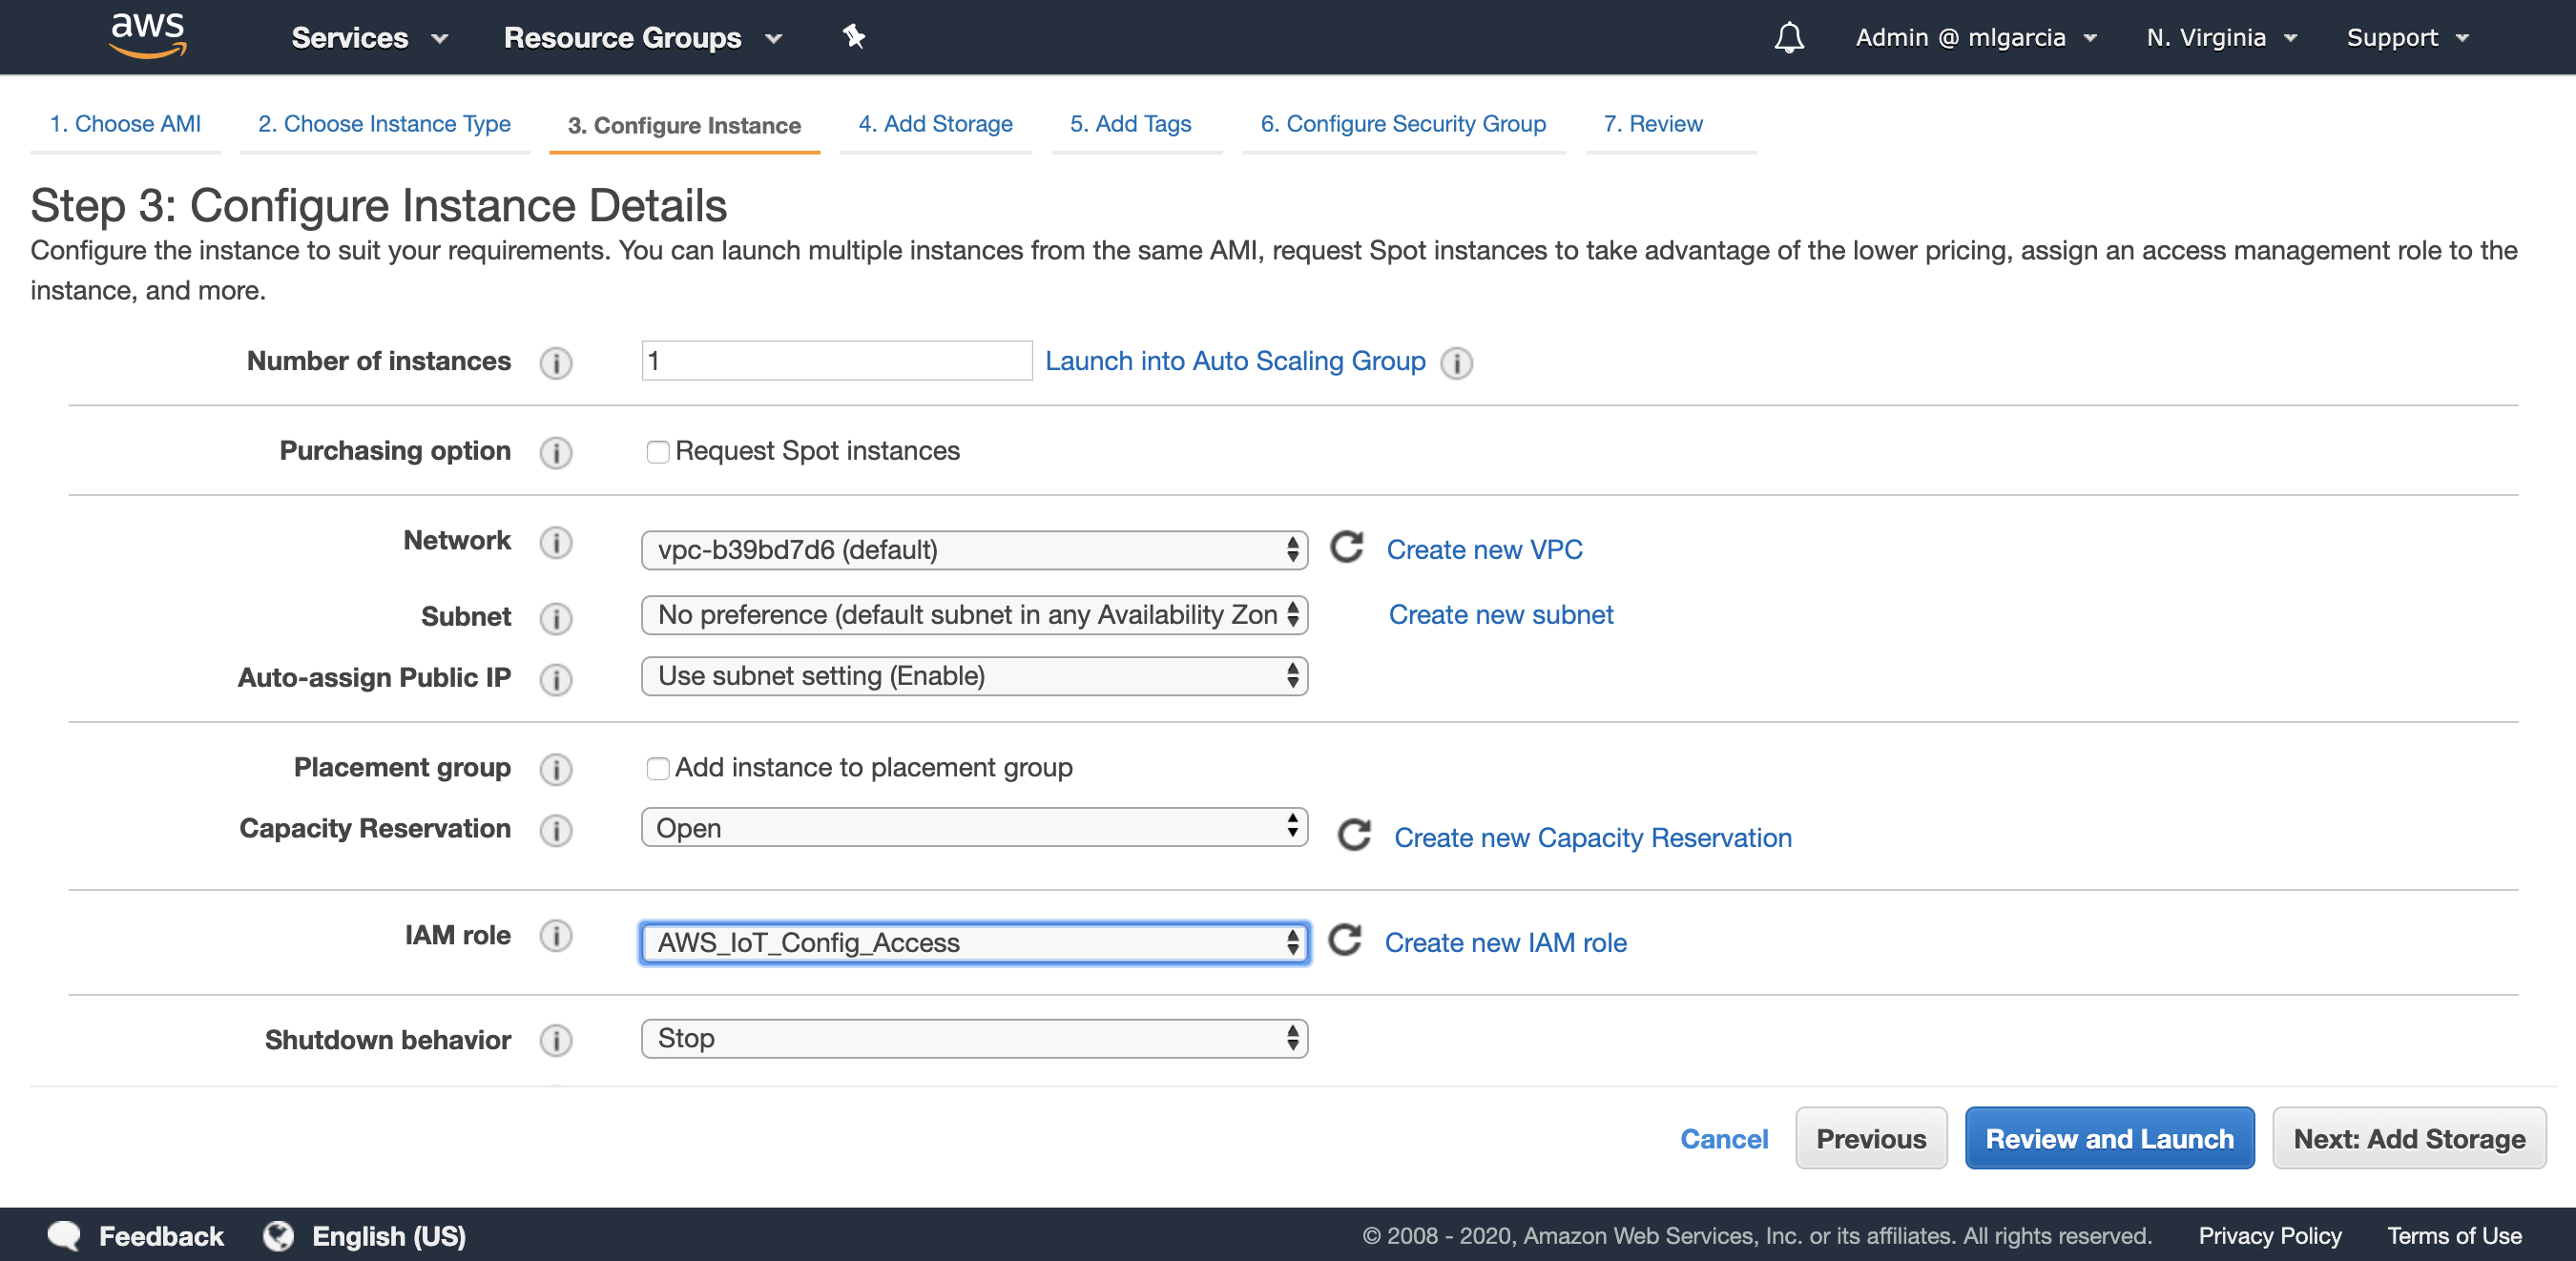Show info icon for Shutdown behavior
The width and height of the screenshot is (2576, 1261).
point(556,1040)
